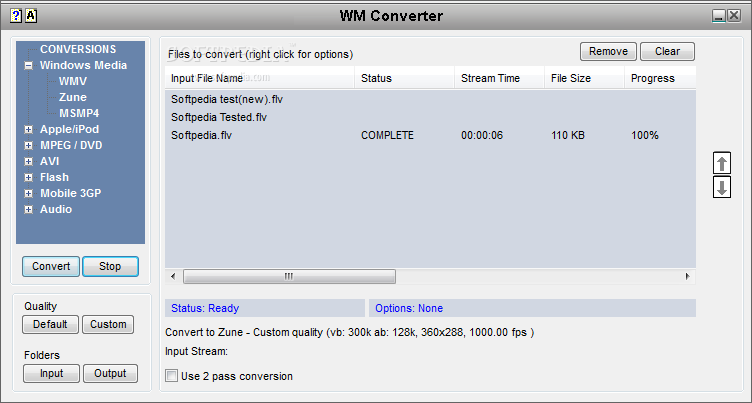This screenshot has width=752, height=403.
Task: Select the Flash category label
Action: pyautogui.click(x=54, y=177)
